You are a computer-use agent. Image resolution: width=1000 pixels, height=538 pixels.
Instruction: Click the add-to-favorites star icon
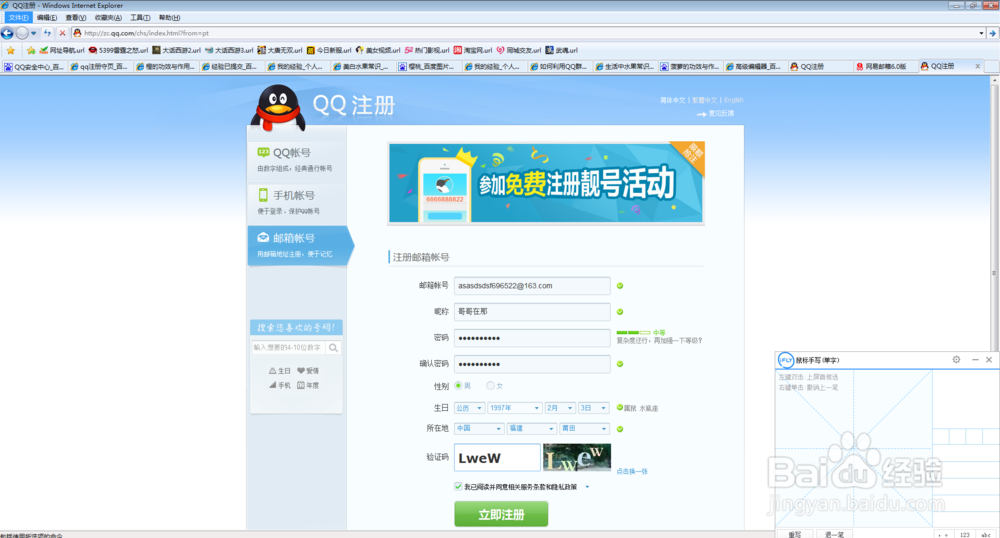[31, 50]
